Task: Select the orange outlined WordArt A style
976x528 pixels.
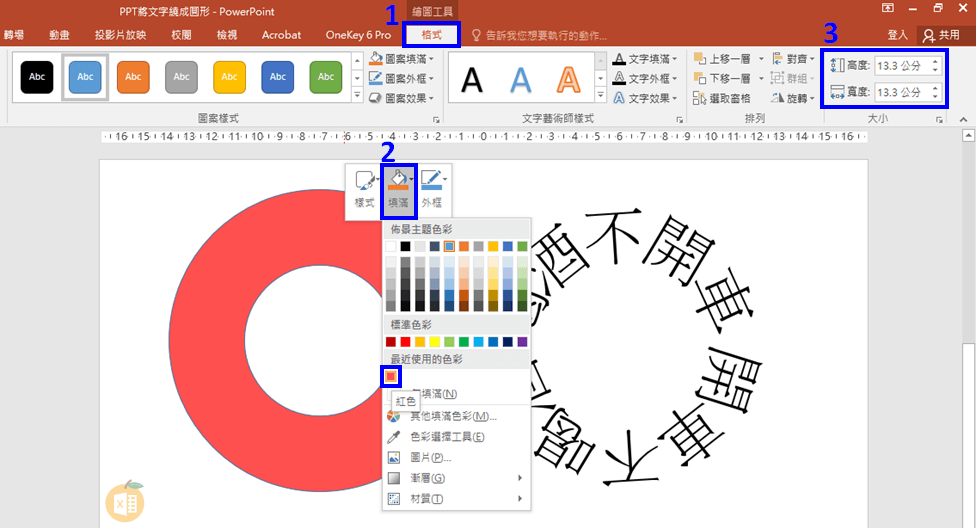Action: (568, 79)
